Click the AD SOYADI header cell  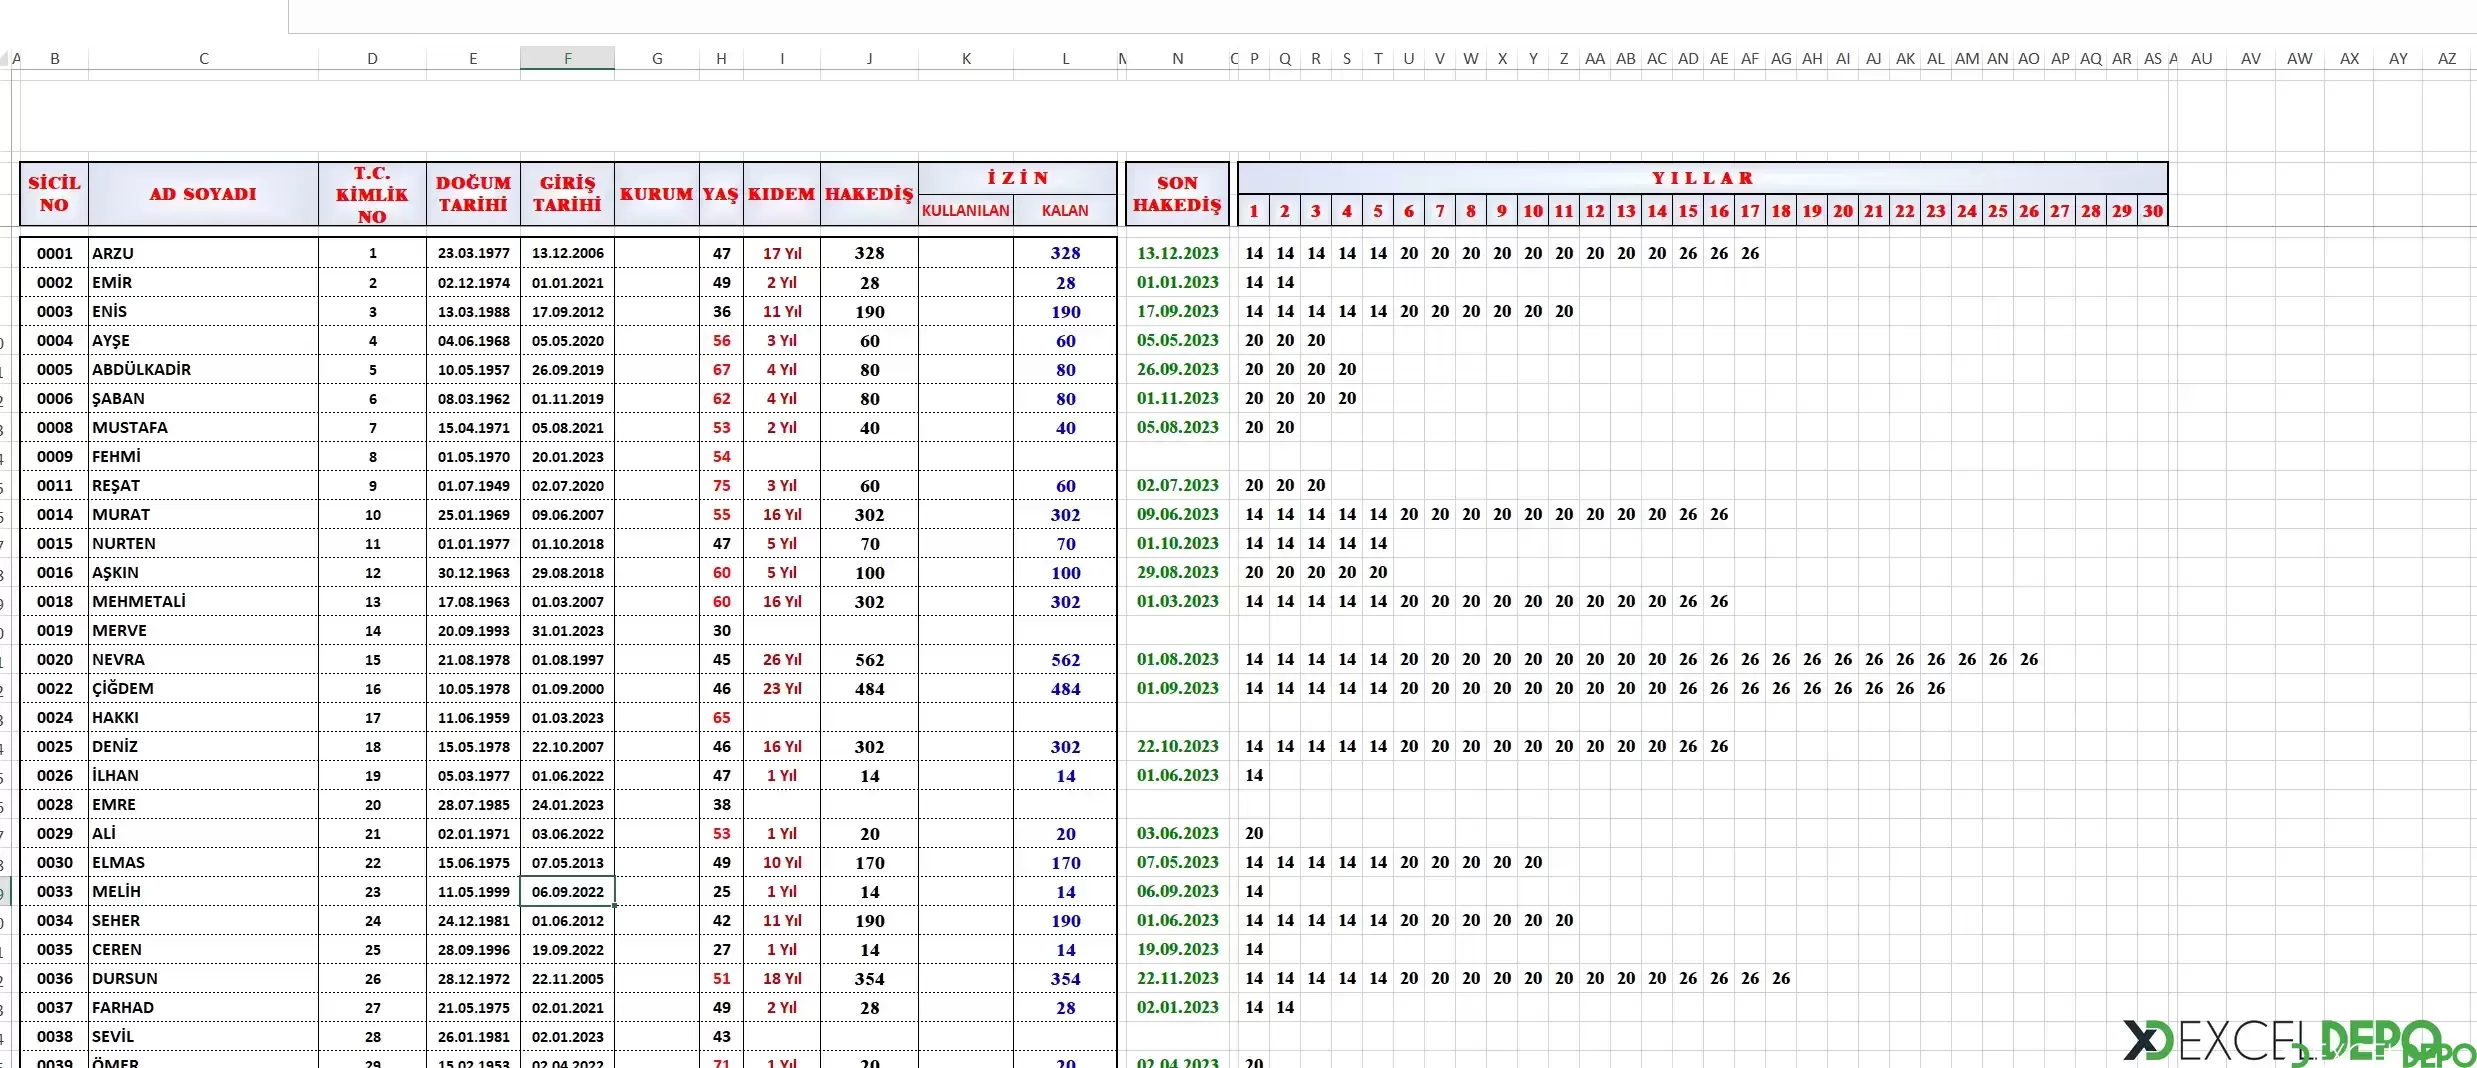[203, 194]
